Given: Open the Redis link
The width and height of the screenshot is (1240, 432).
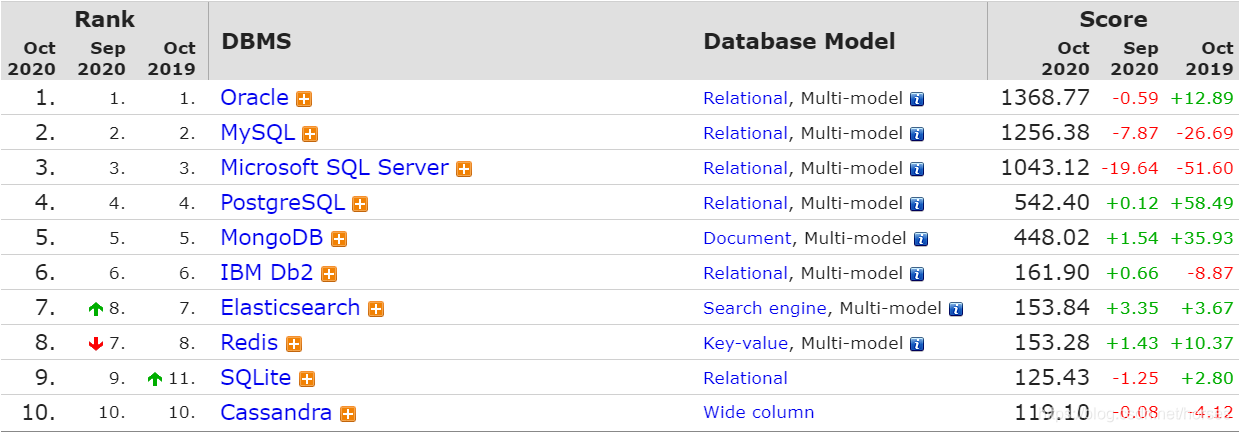Looking at the screenshot, I should click(250, 343).
